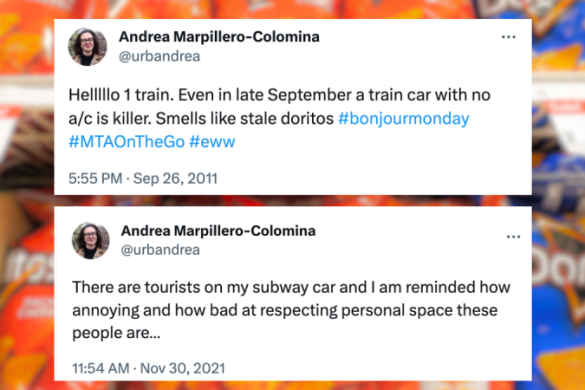Click the 5:55 PM · Sep 26, 2011 timestamp
Screen dimensions: 585x390
(x=143, y=178)
